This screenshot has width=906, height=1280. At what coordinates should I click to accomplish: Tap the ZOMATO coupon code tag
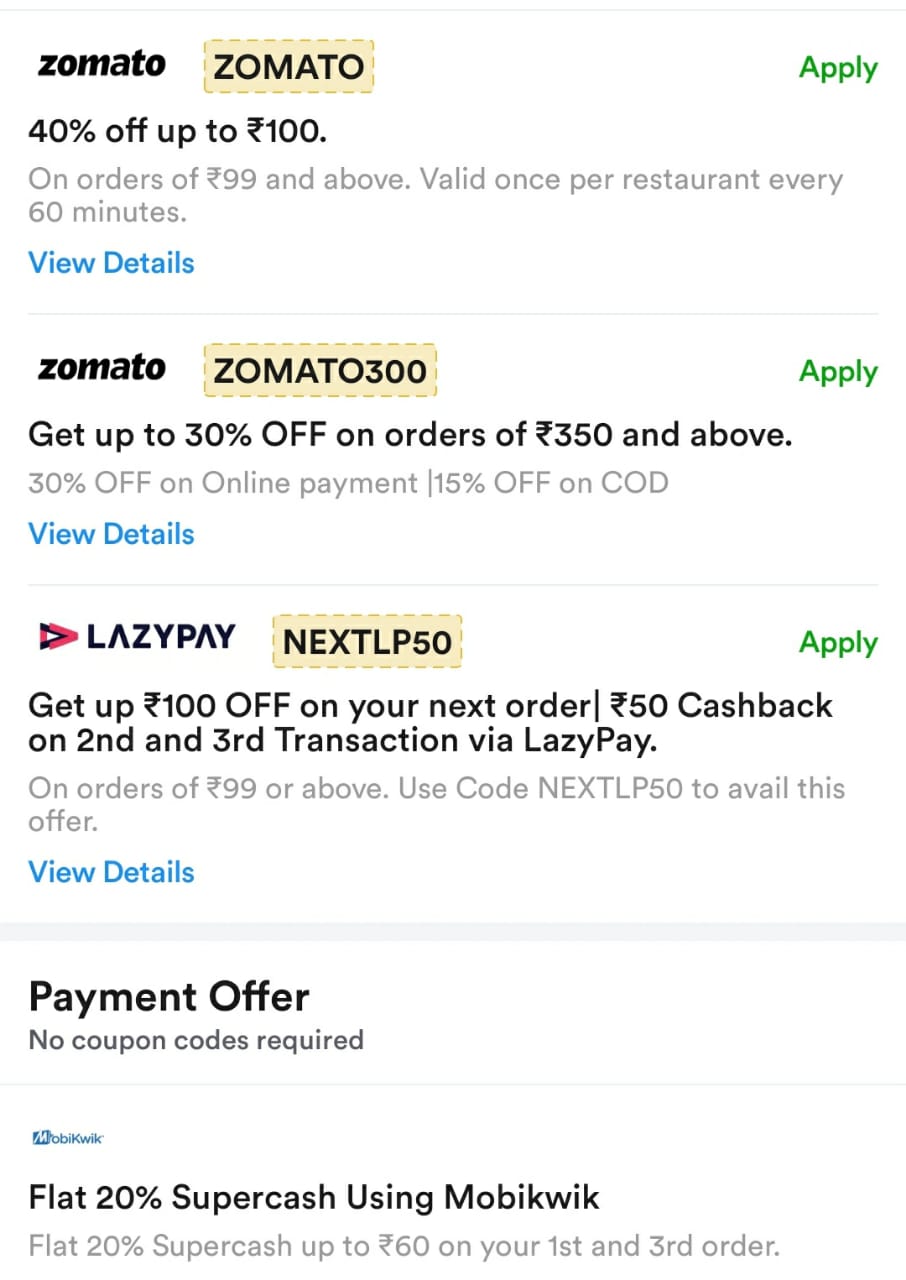[289, 67]
